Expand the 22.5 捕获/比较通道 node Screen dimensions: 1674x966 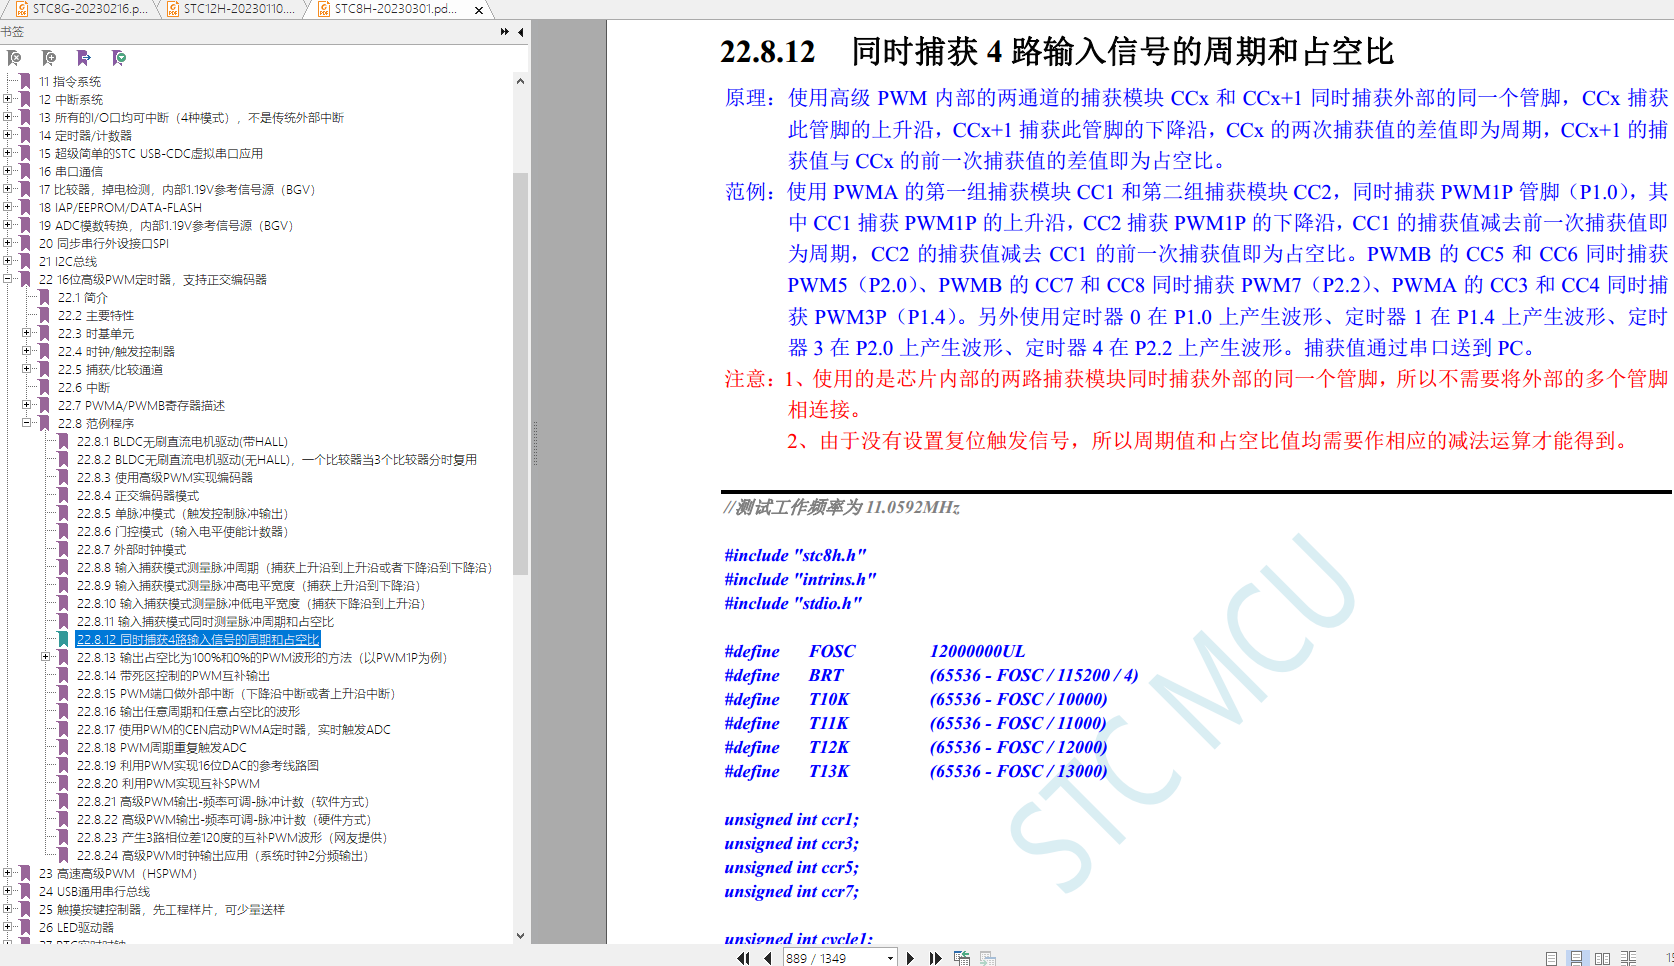point(27,369)
